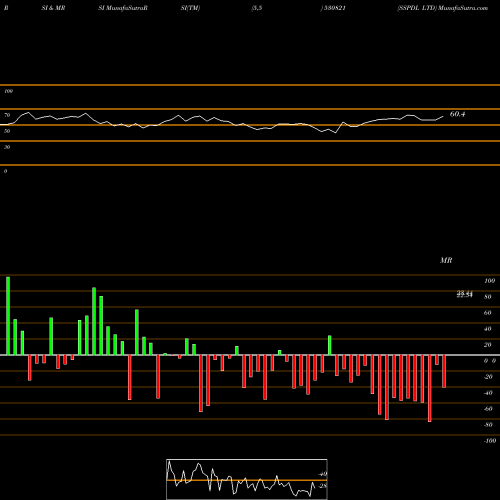Click the overlapping 22.34 value in MR panel

tap(465, 294)
